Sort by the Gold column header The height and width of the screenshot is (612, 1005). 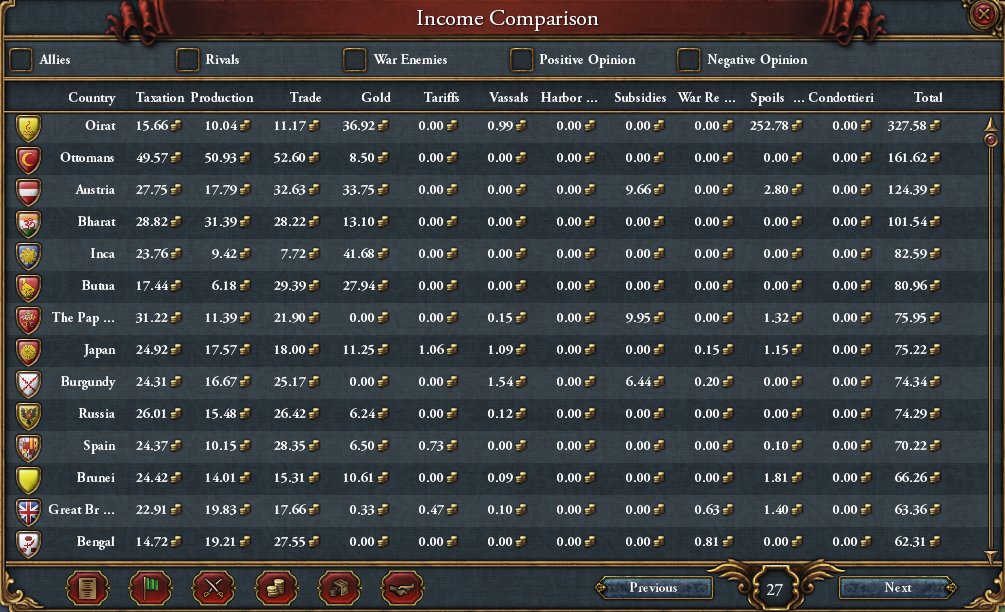point(376,97)
